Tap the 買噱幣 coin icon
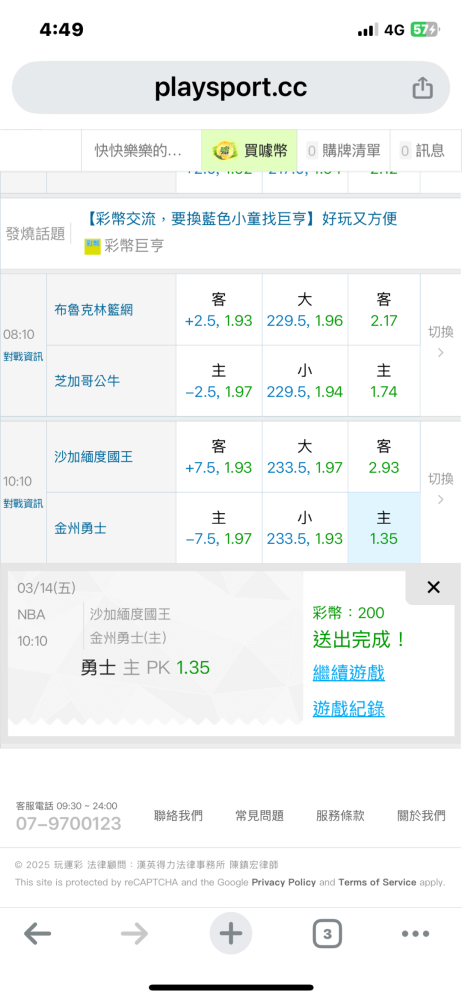 [223, 151]
